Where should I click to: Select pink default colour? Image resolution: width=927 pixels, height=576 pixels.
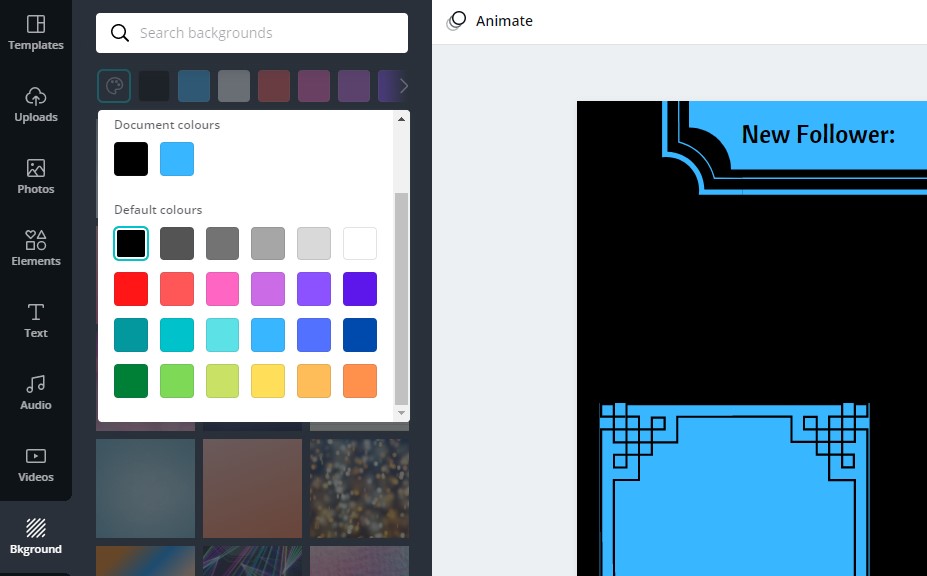coord(222,289)
